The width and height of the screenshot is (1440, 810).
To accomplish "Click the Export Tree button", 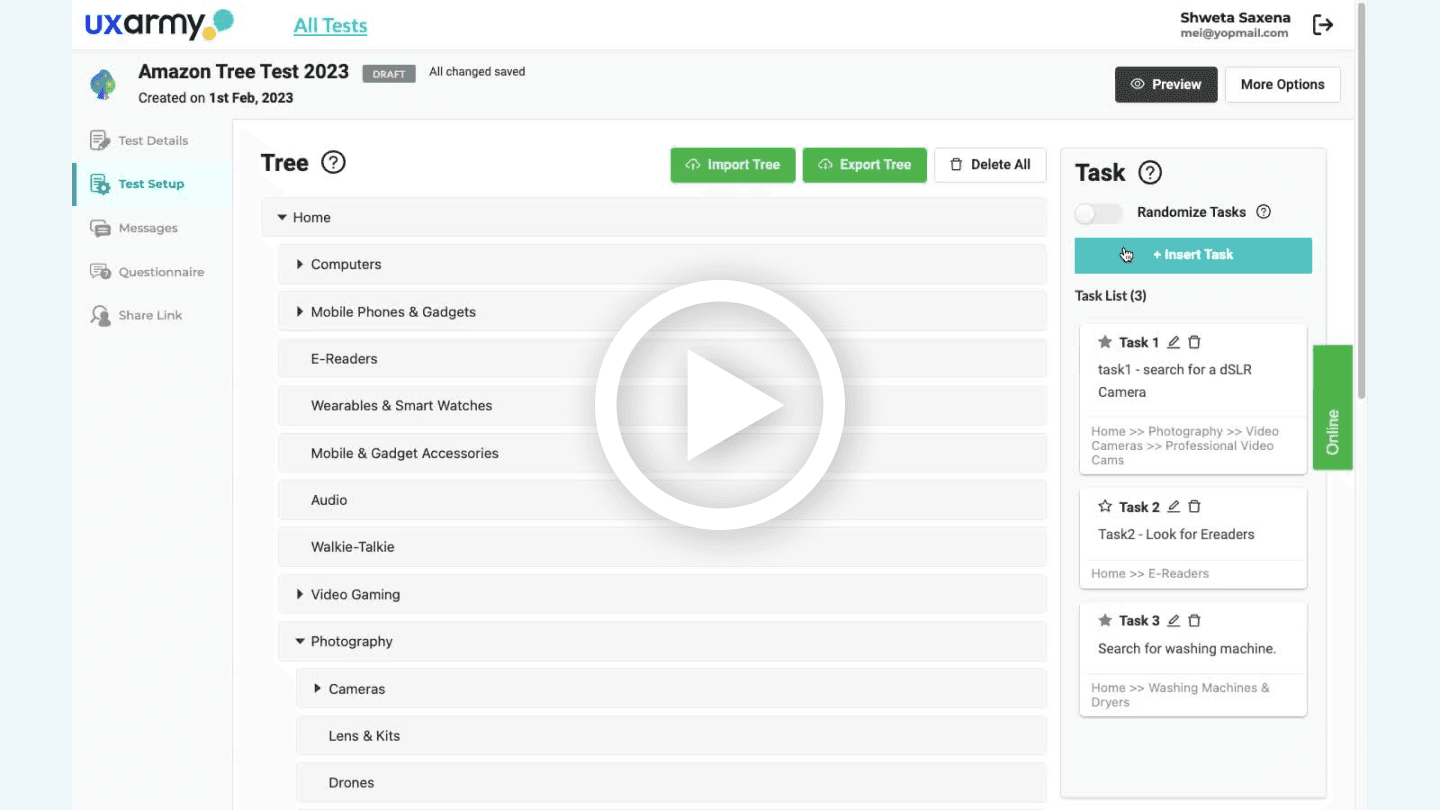I will 865,165.
